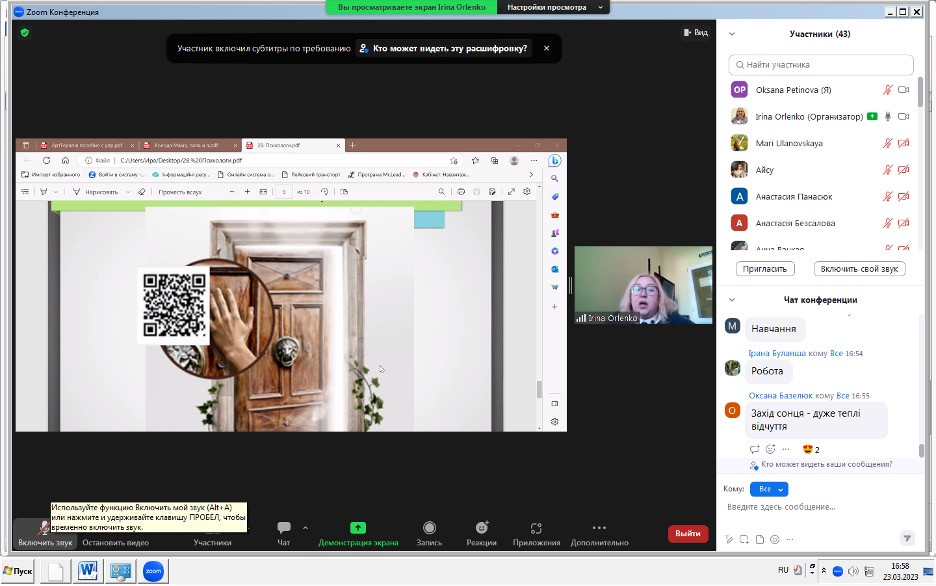
Task: Open the Дополнительно three-dots menu
Action: (599, 528)
